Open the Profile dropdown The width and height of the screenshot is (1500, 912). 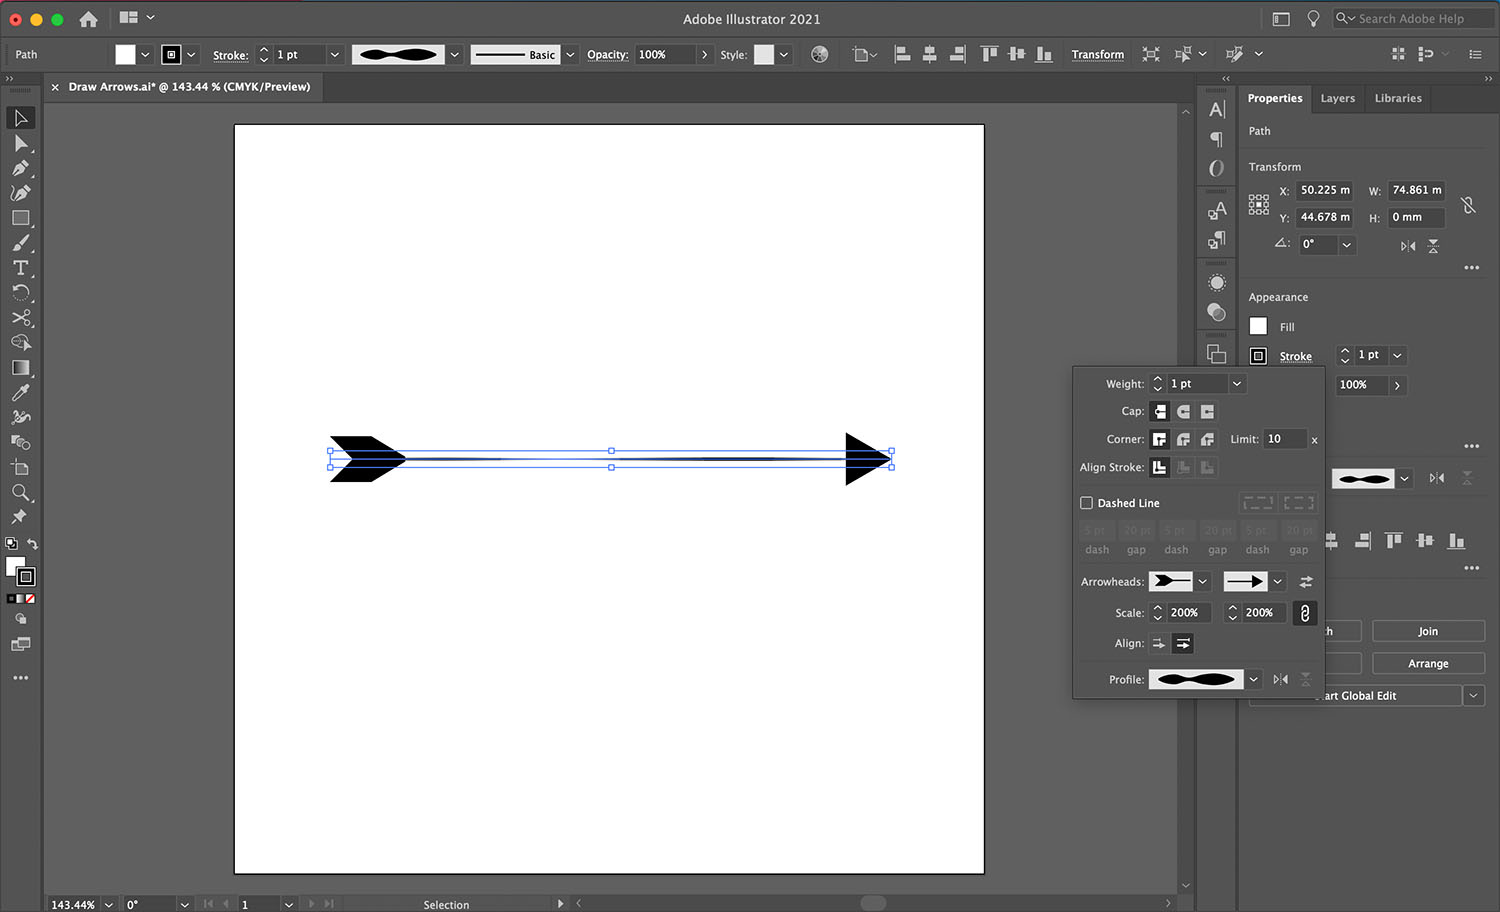pos(1253,679)
